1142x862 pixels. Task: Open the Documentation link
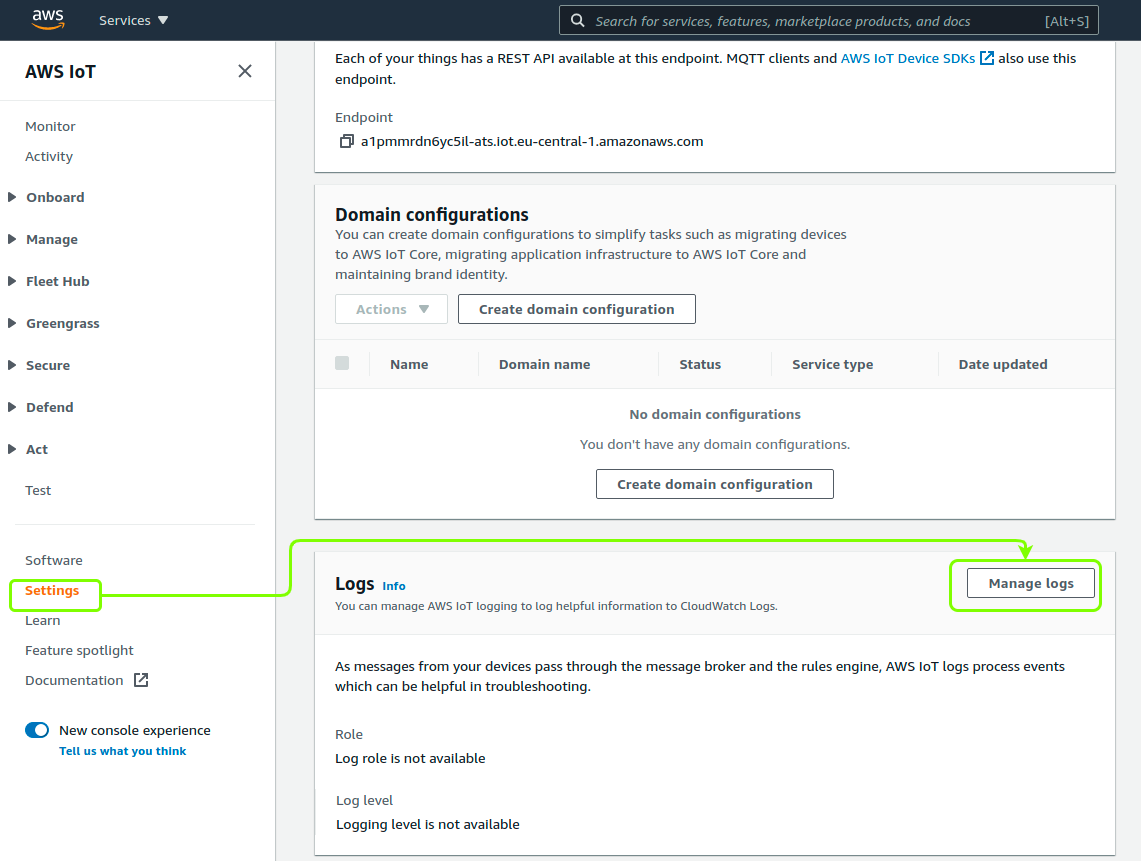[x=74, y=680]
